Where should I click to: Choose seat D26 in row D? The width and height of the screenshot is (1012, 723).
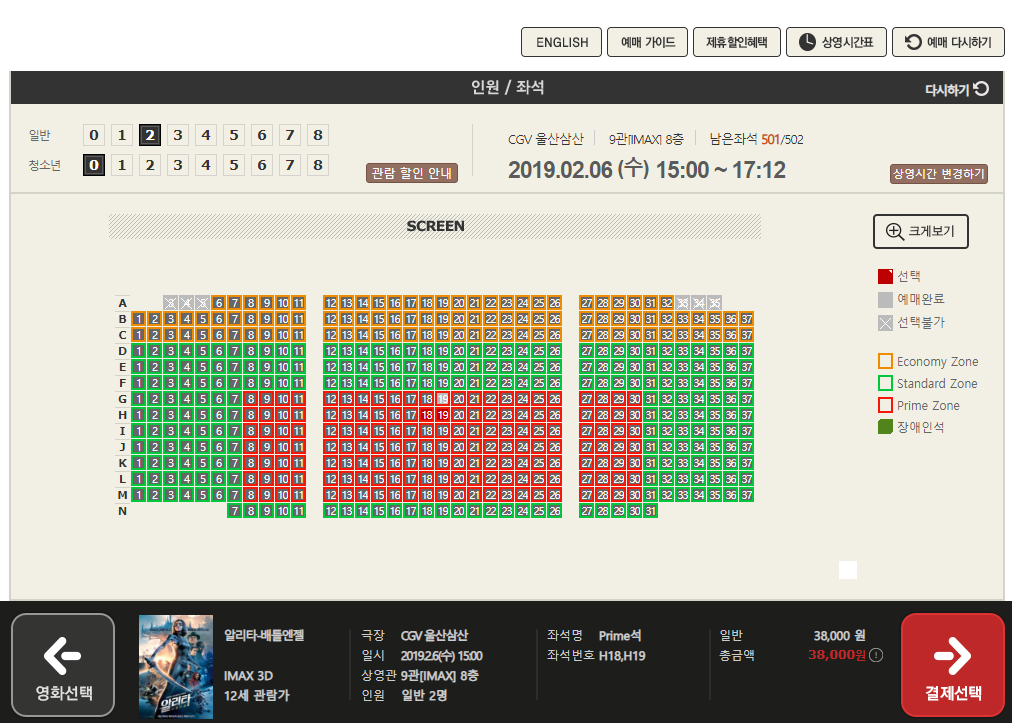554,351
